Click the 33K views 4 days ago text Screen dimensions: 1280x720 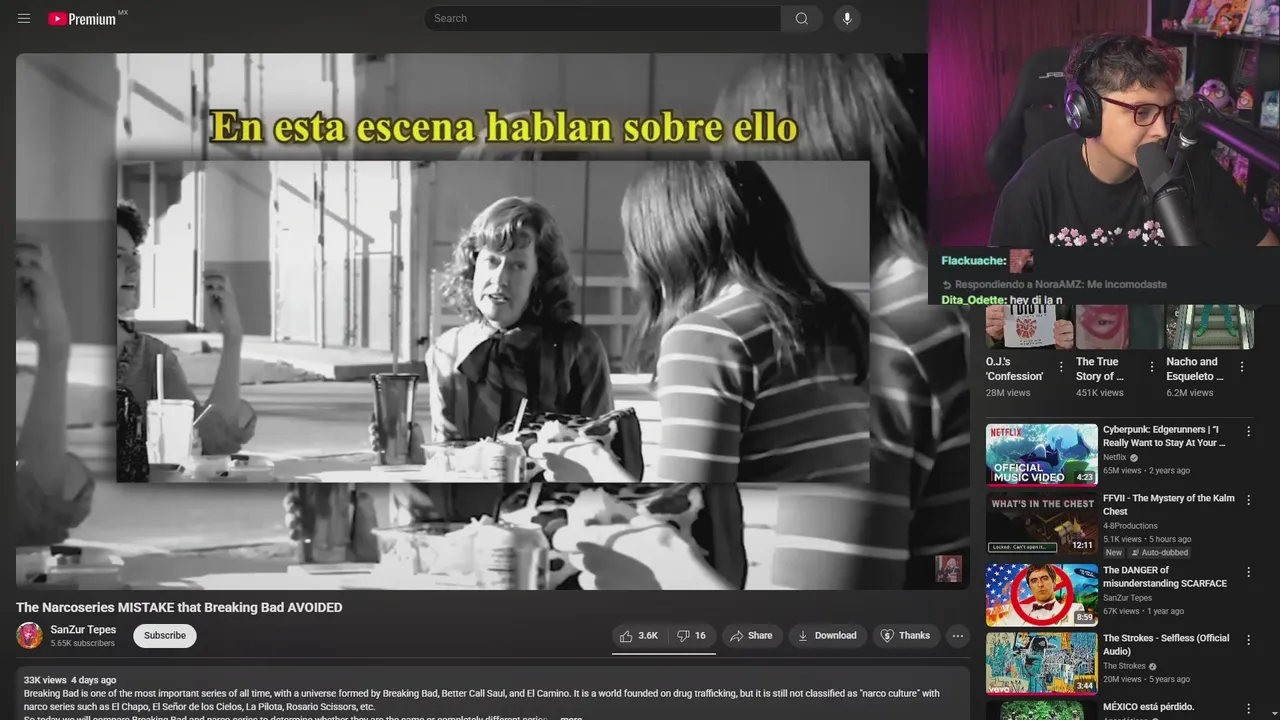tap(70, 680)
